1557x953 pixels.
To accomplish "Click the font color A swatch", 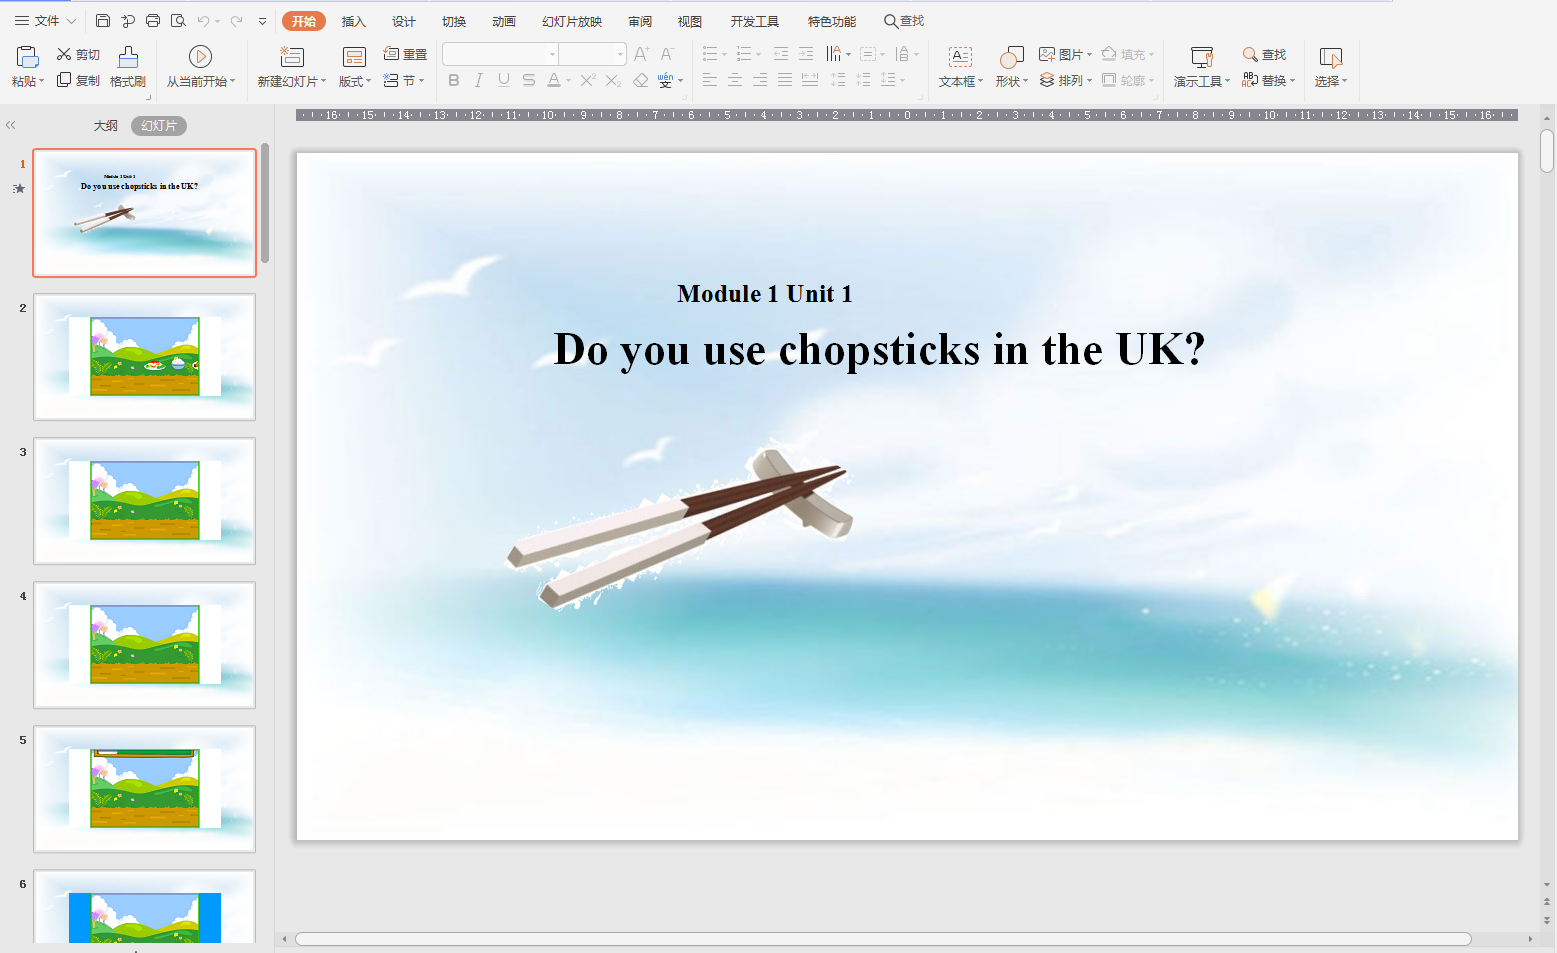I will point(554,80).
